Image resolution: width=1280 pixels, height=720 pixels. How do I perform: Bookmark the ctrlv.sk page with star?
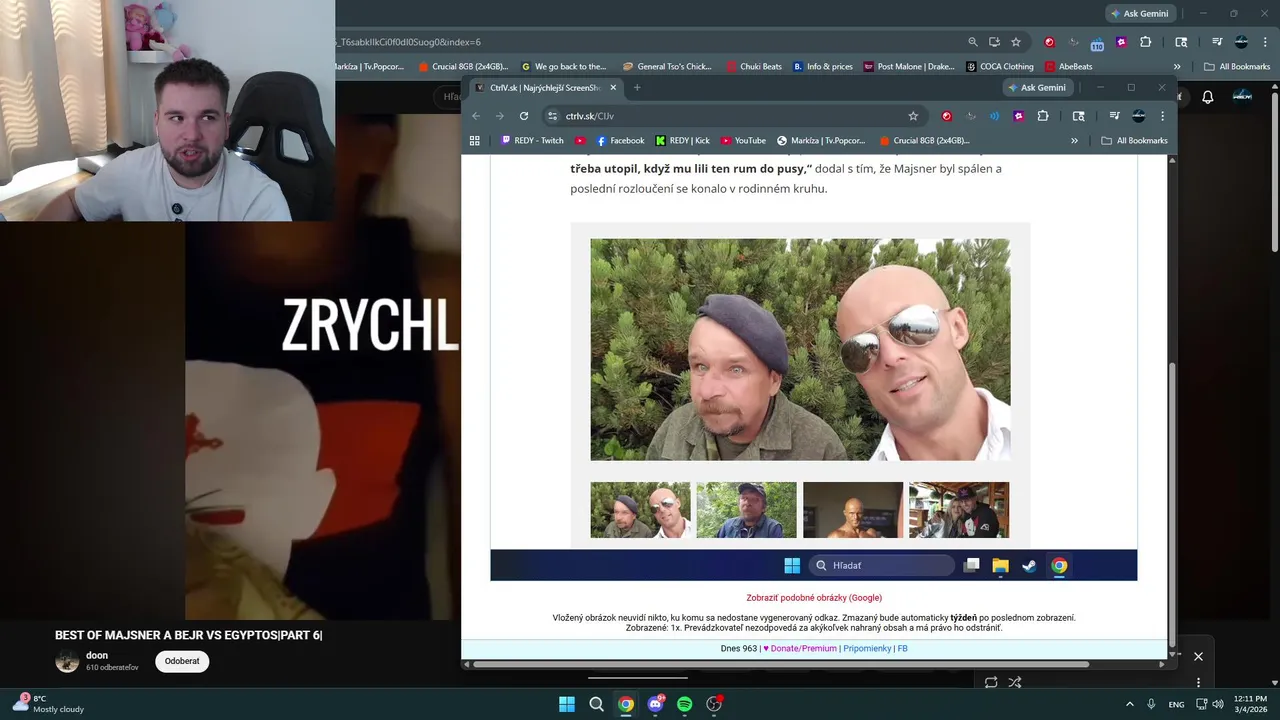point(913,116)
